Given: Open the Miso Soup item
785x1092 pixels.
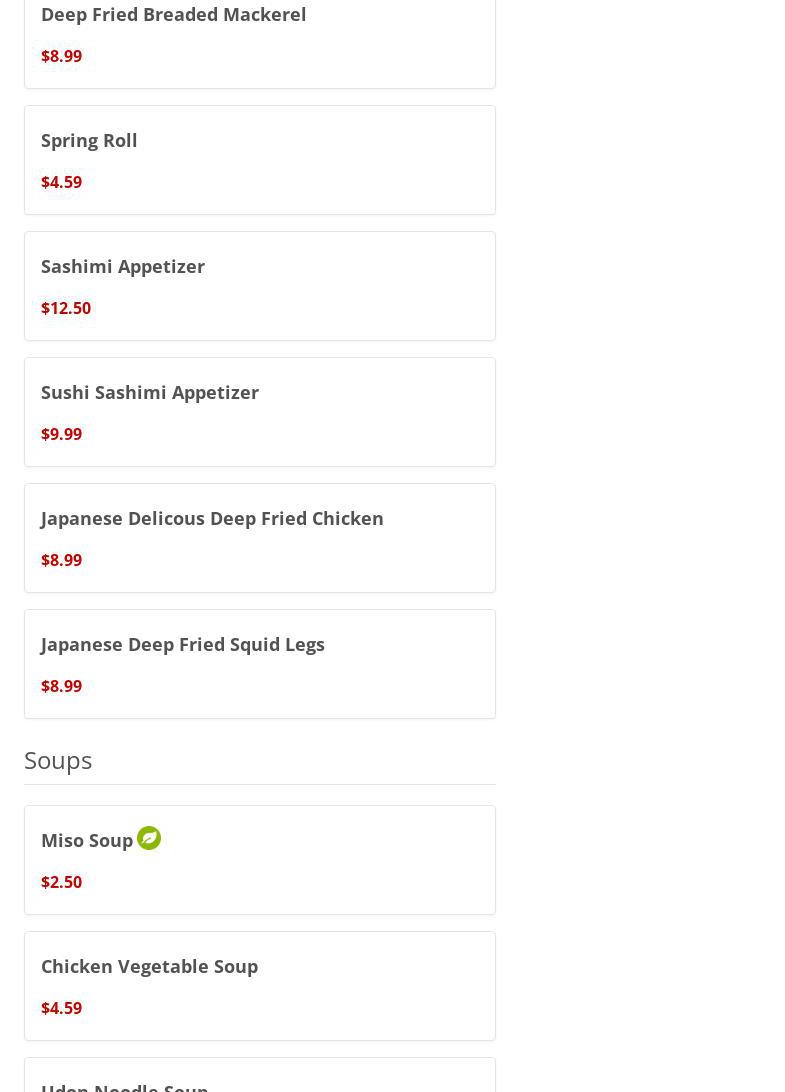Looking at the screenshot, I should [x=87, y=841].
